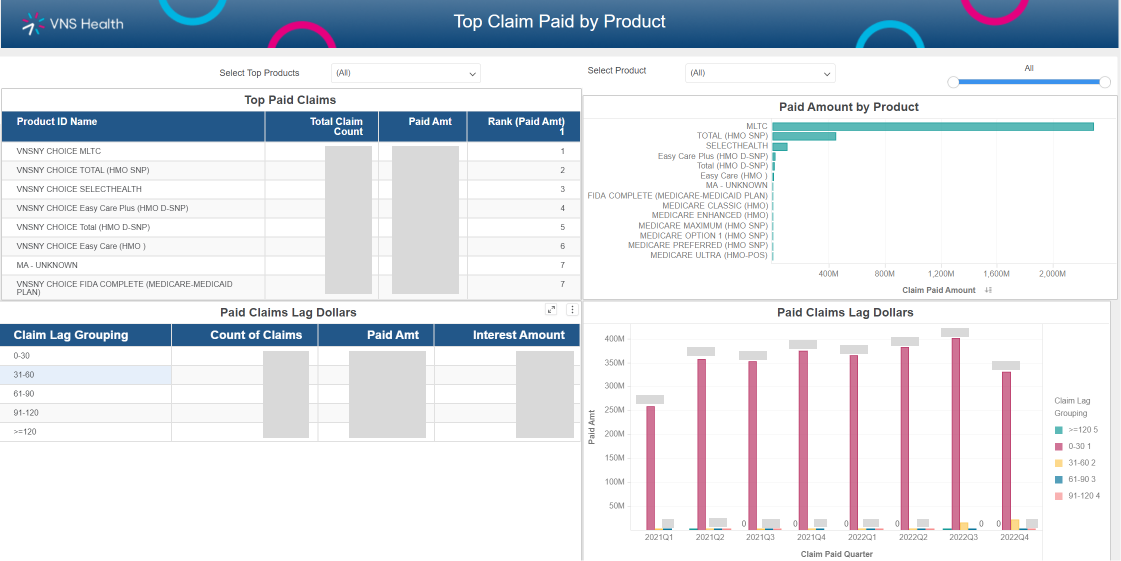The width and height of the screenshot is (1121, 561).
Task: Select the 31-60 2 legend swatch
Action: (x=1059, y=463)
